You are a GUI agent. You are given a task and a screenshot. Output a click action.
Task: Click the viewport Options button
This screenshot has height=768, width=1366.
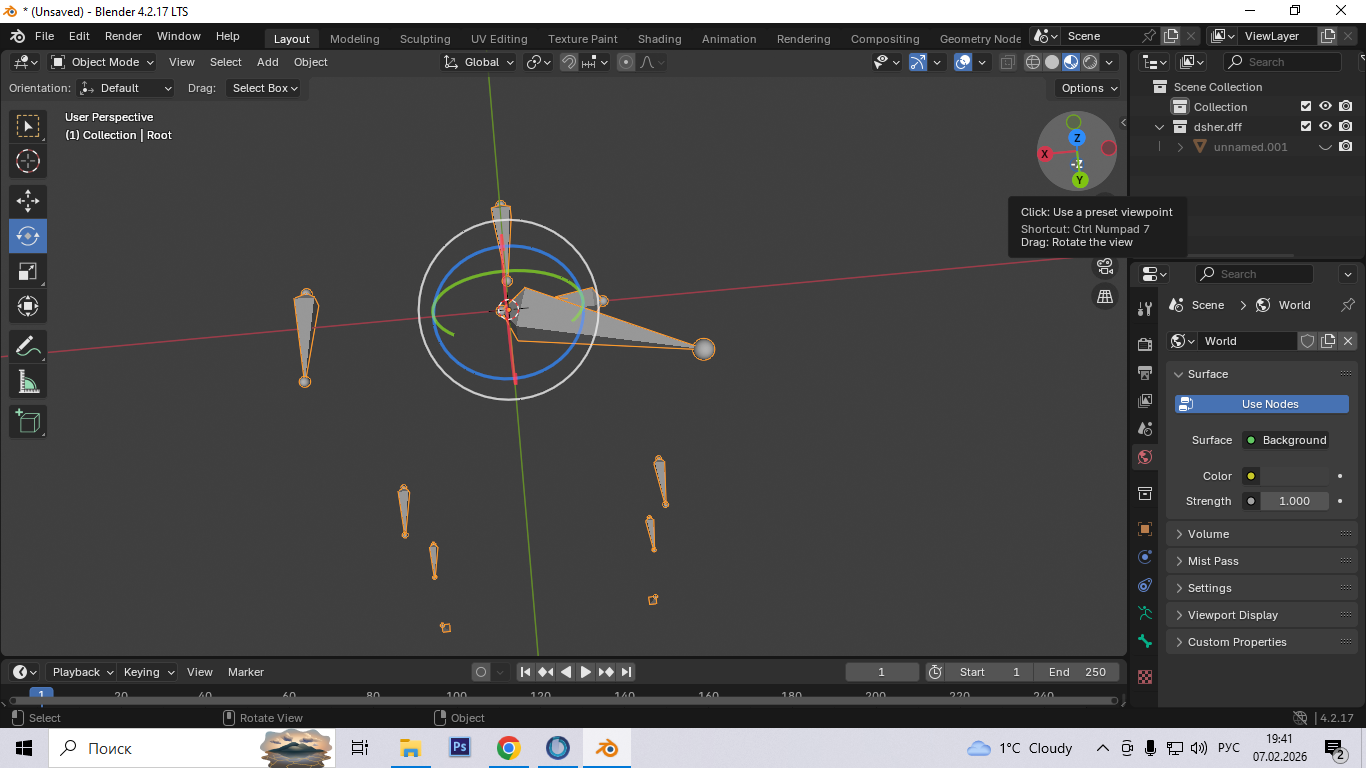[1089, 88]
